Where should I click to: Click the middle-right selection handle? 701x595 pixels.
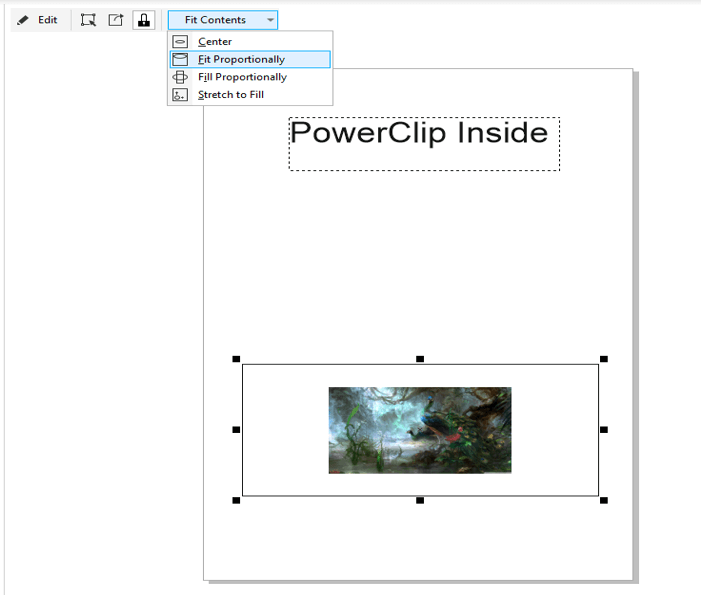(x=604, y=430)
